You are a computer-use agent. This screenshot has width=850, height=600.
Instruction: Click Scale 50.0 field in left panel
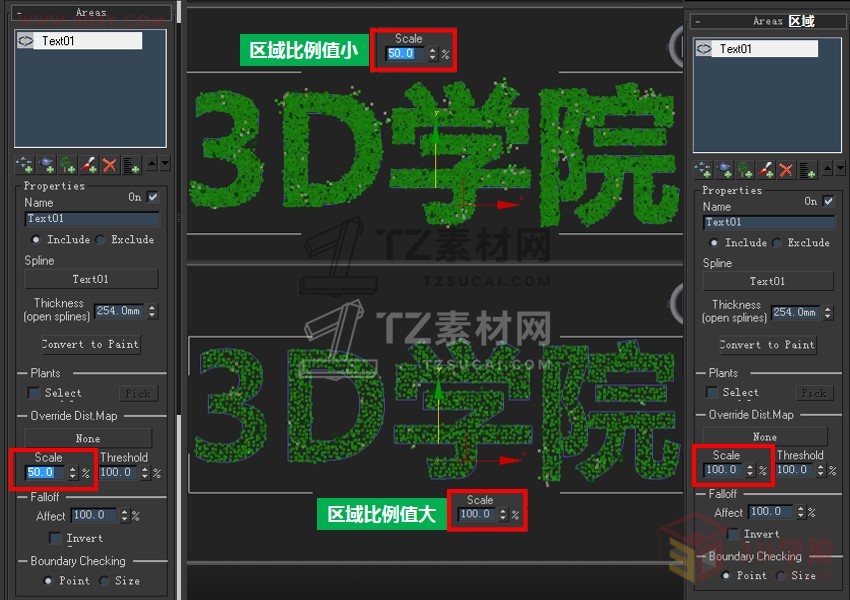pos(46,473)
